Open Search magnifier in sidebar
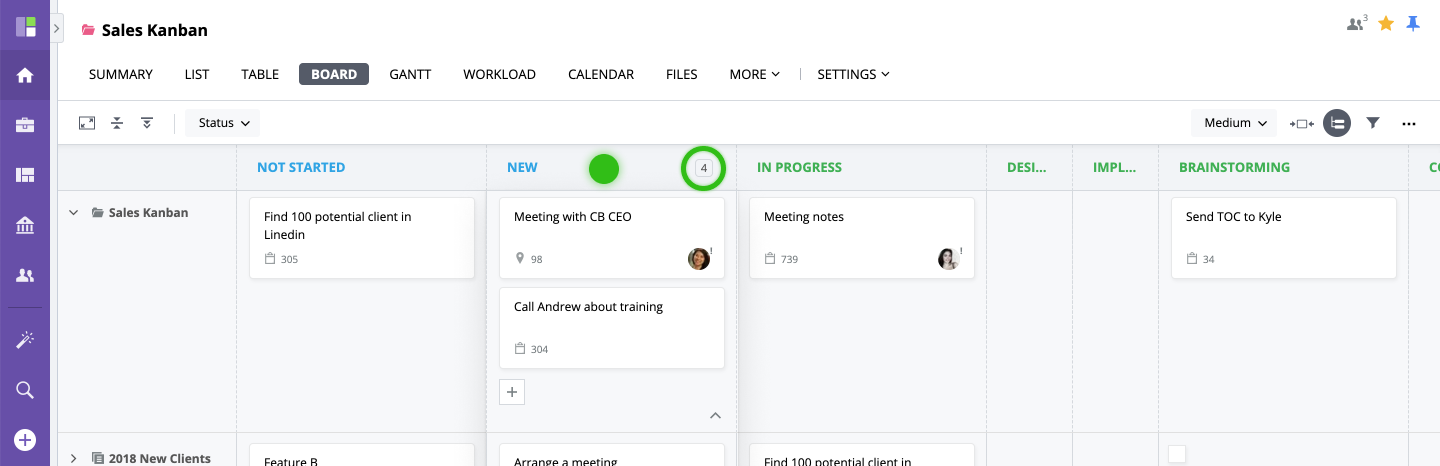Image resolution: width=1440 pixels, height=466 pixels. click(x=25, y=390)
